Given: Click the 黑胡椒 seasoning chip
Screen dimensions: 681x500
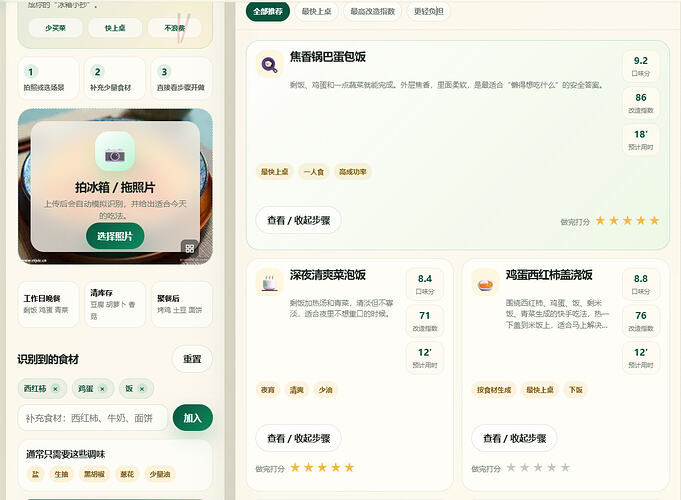Looking at the screenshot, I should (x=94, y=474).
